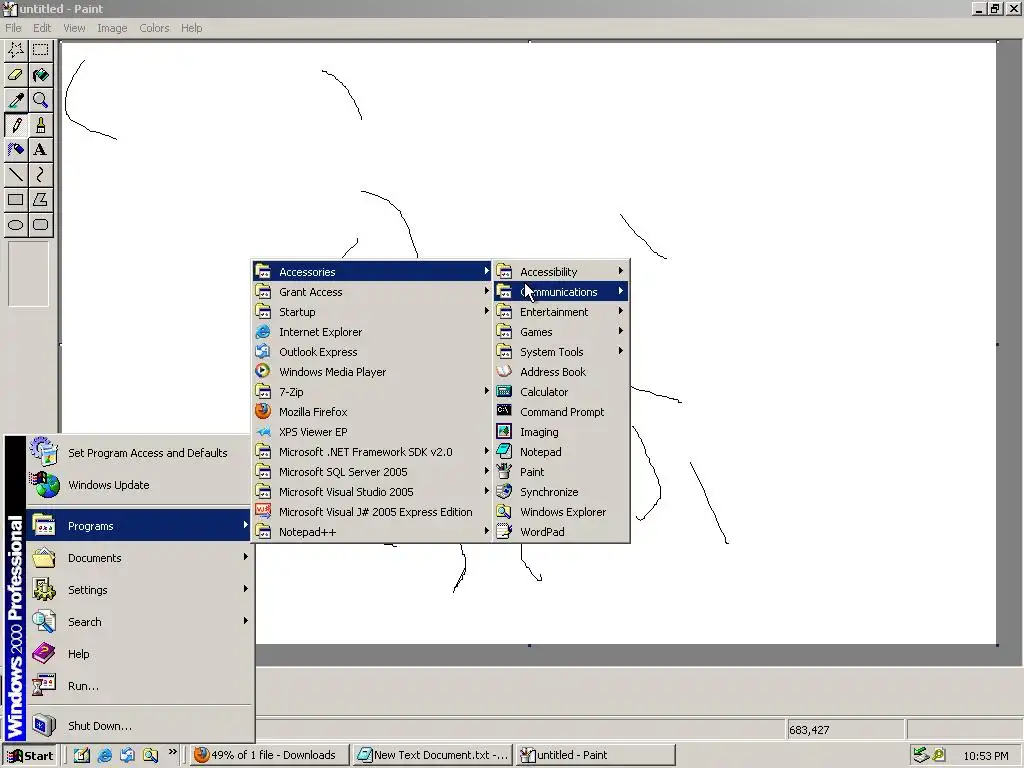Expand the System Tools submenu
This screenshot has width=1024, height=768.
tap(561, 352)
